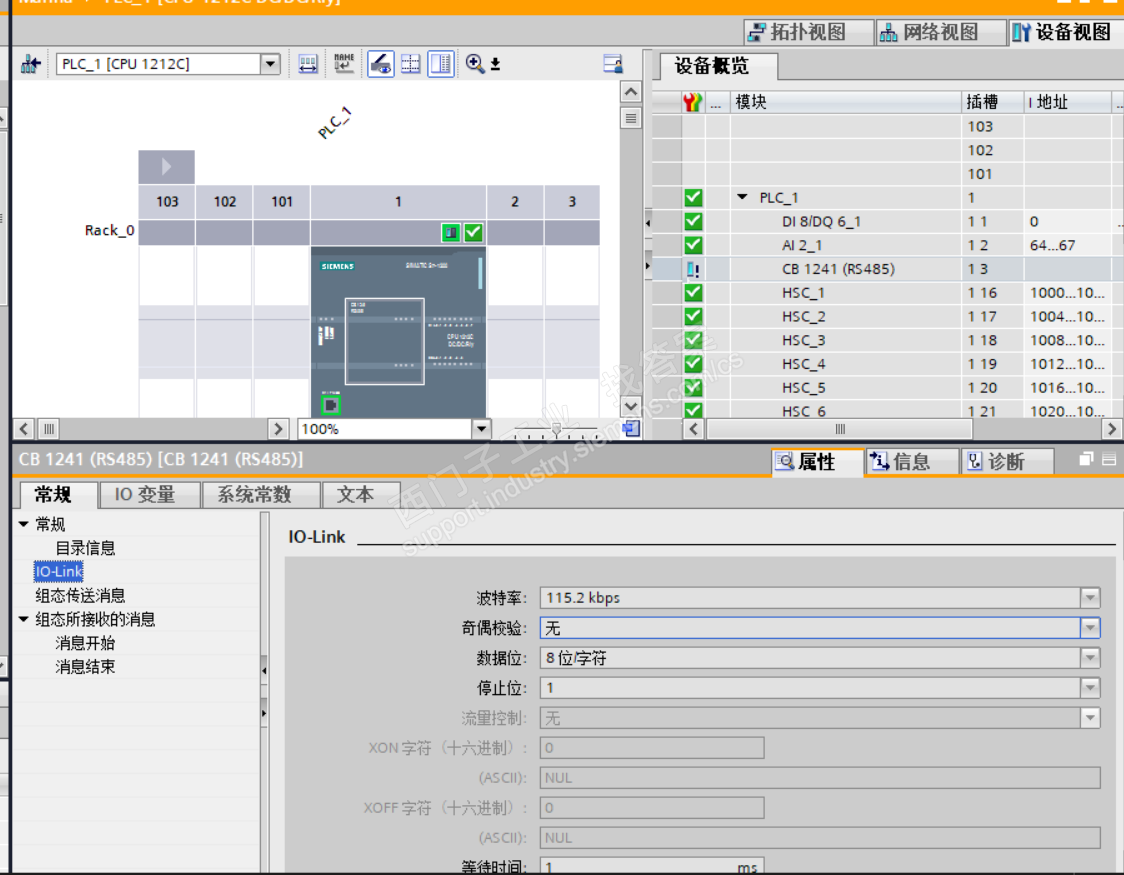Click the scroll down arrow of the device canvas
Image resolution: width=1124 pixels, height=875 pixels.
point(631,406)
